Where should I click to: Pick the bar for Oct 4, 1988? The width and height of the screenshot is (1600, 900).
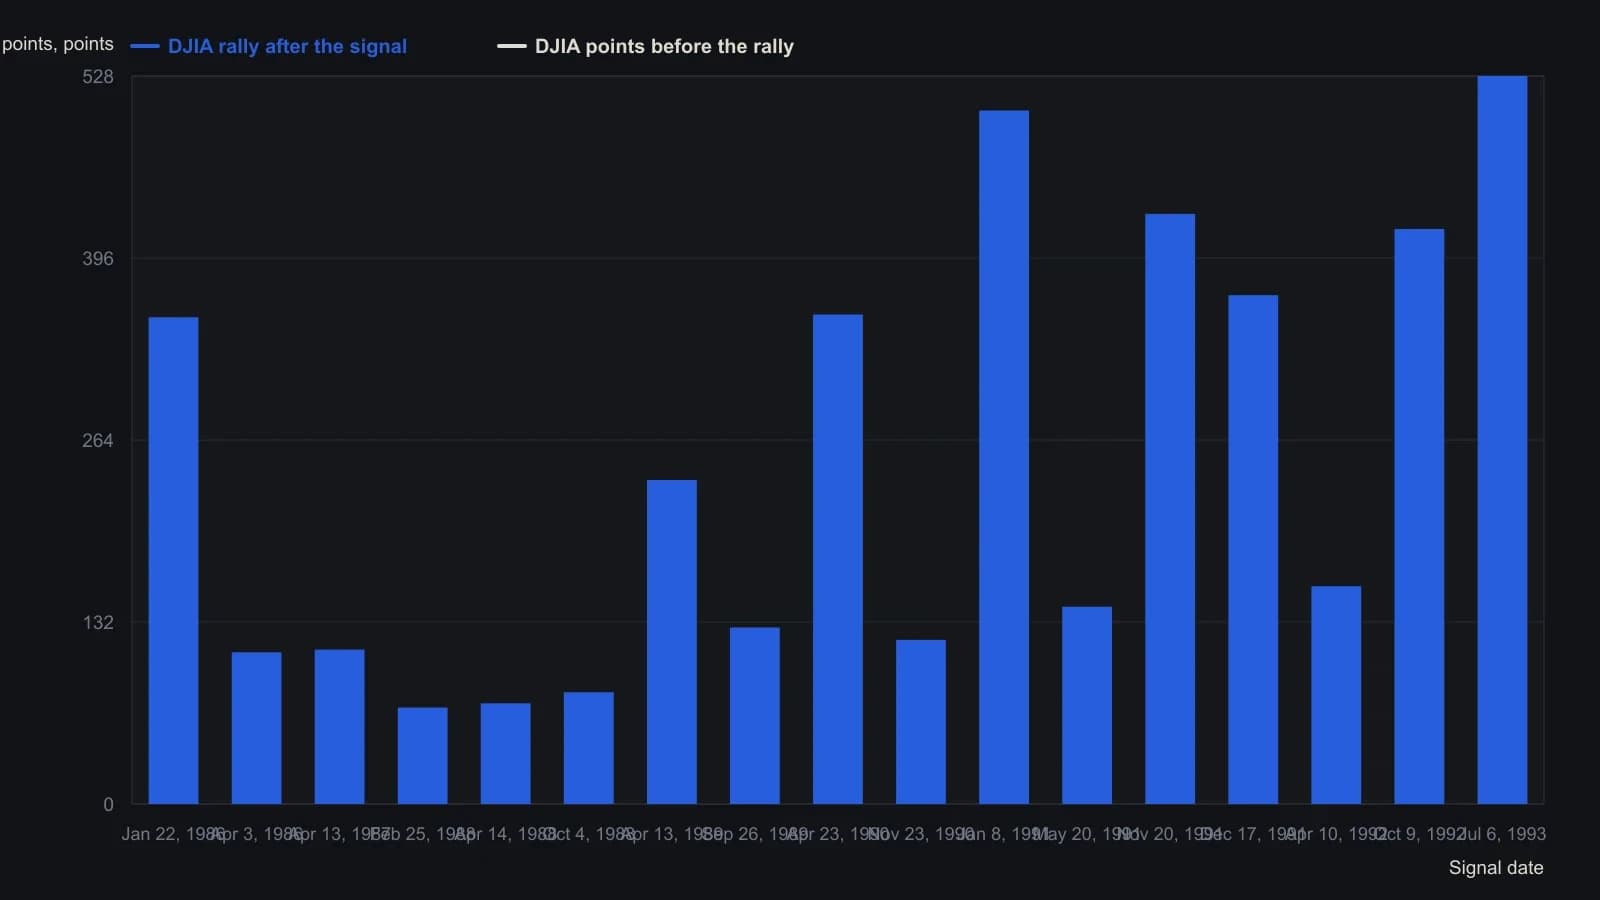(x=588, y=748)
